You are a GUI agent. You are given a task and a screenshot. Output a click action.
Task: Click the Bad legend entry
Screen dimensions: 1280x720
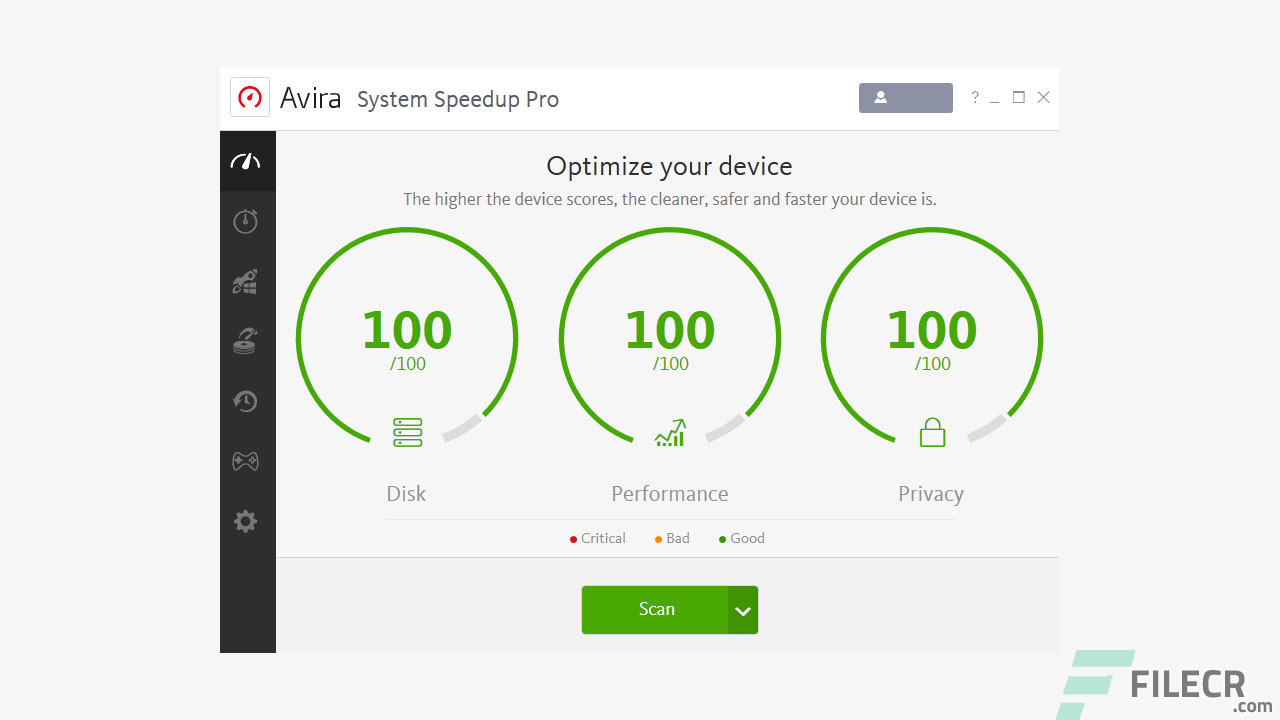[x=672, y=538]
